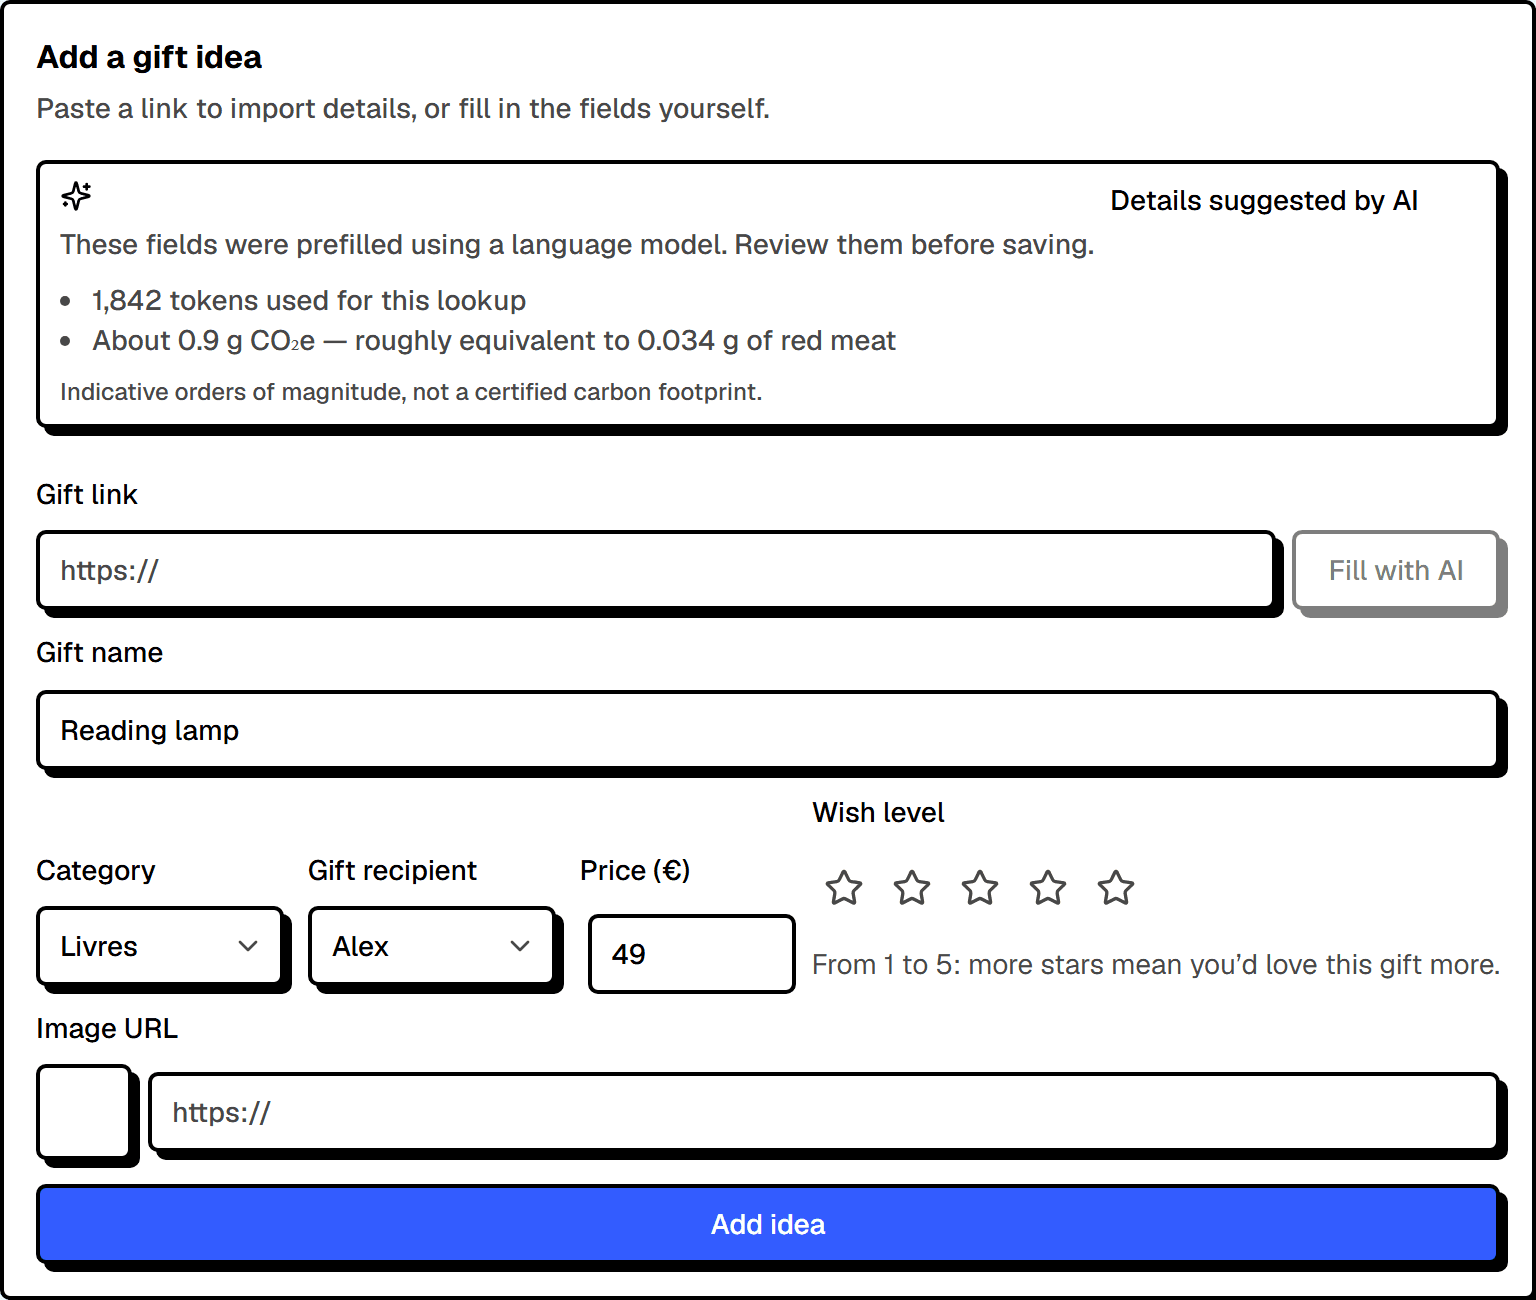Click the 'Paste a link to import details' subtitle
Screen dimensions: 1536x1300
[403, 109]
